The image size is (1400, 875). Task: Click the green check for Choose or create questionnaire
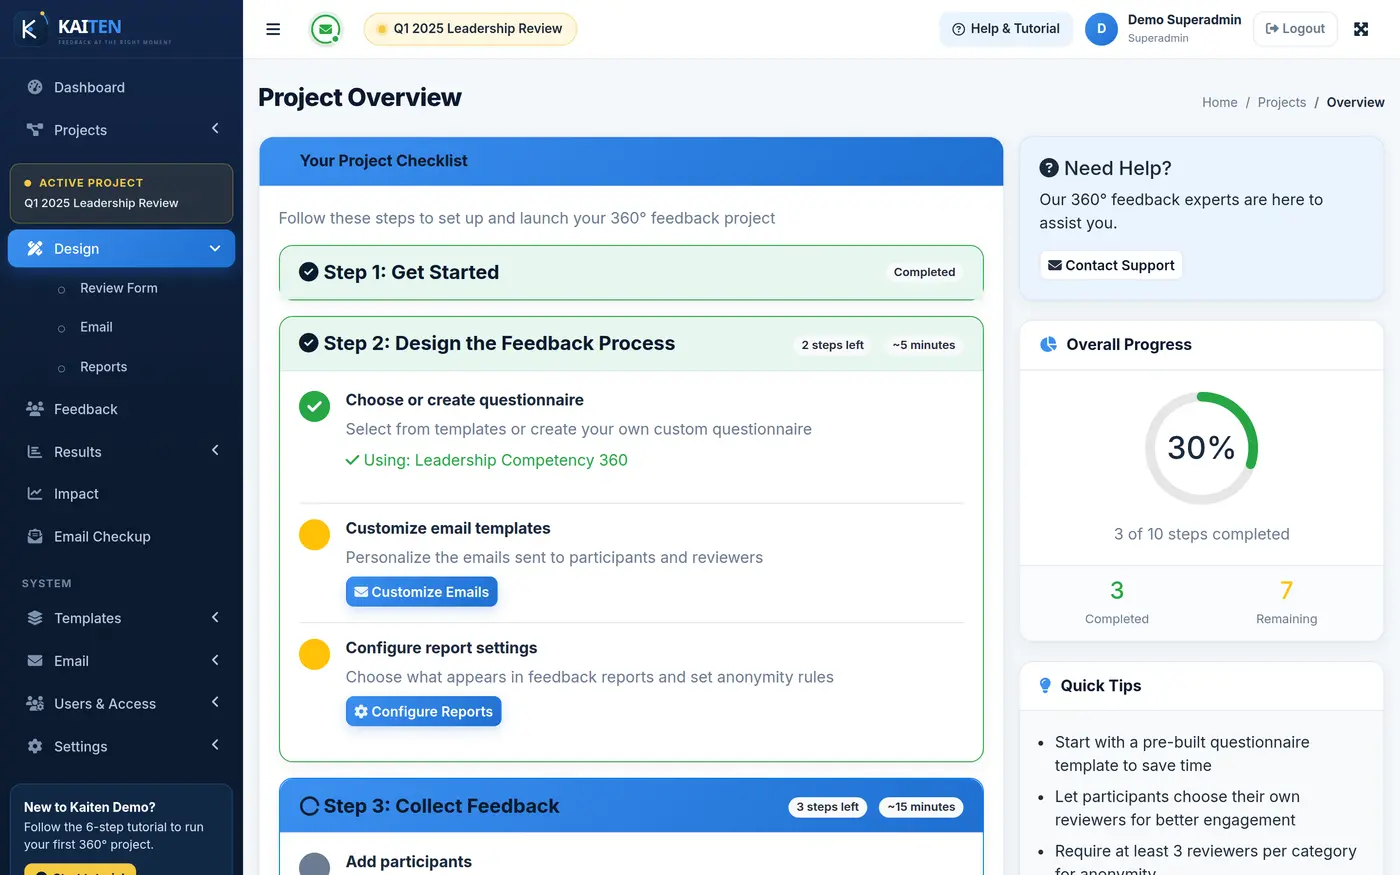[x=315, y=406]
